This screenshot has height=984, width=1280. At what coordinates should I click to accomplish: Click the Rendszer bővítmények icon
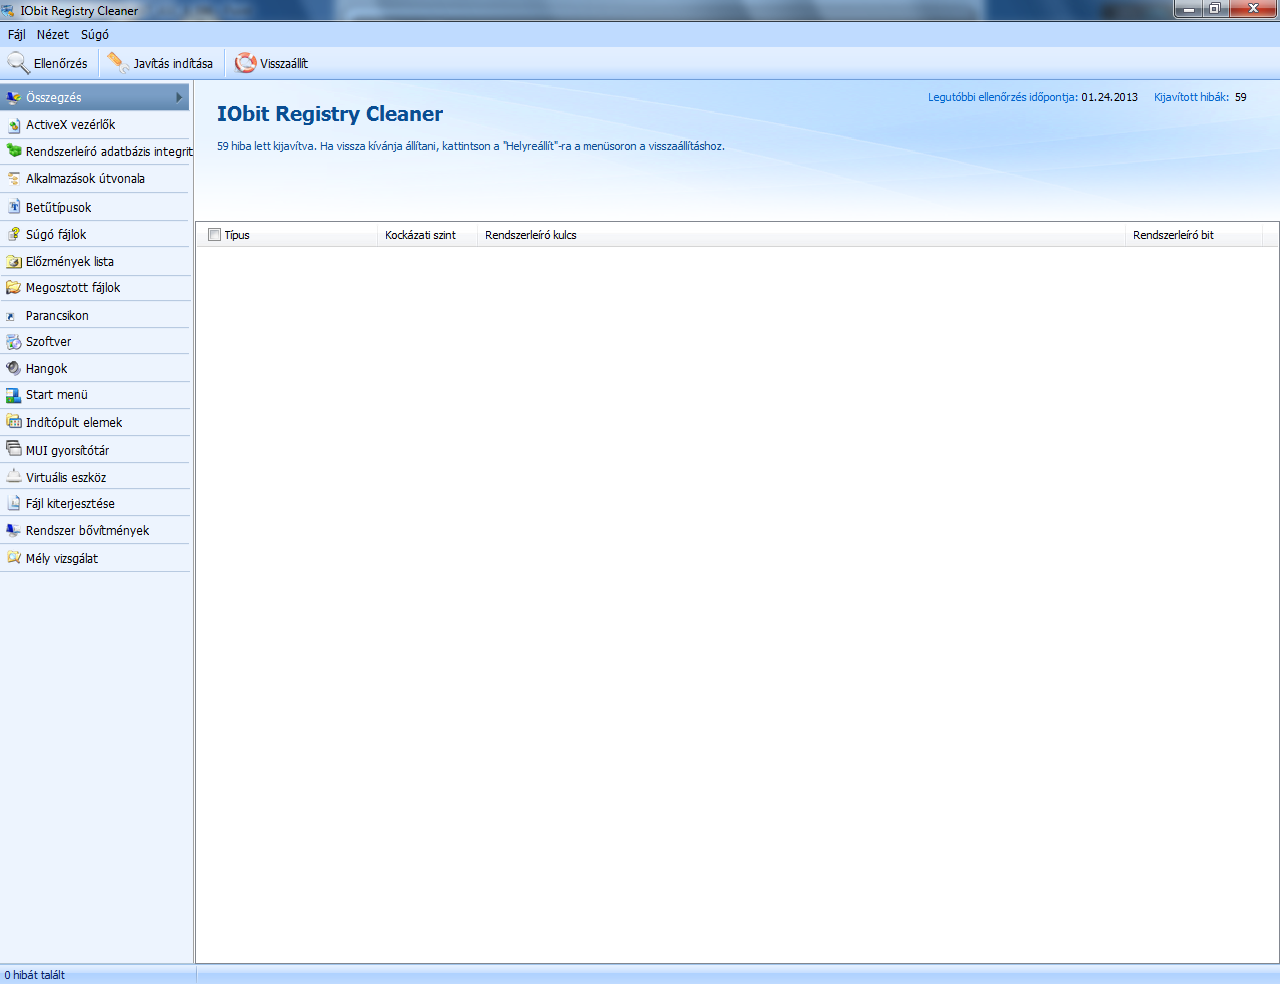click(x=14, y=530)
